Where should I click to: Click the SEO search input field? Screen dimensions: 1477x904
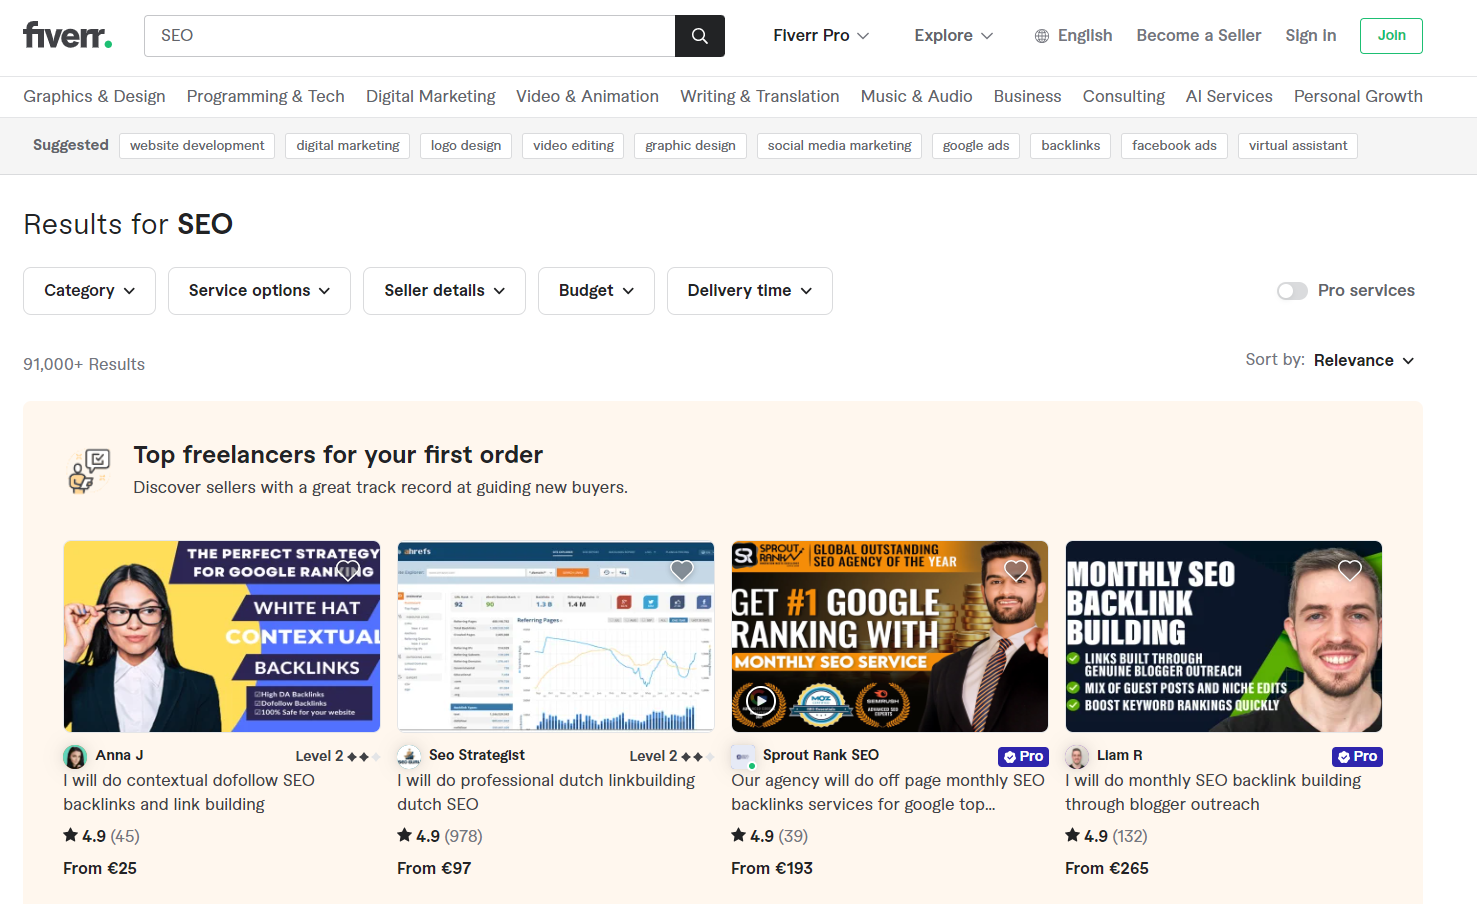pyautogui.click(x=410, y=36)
